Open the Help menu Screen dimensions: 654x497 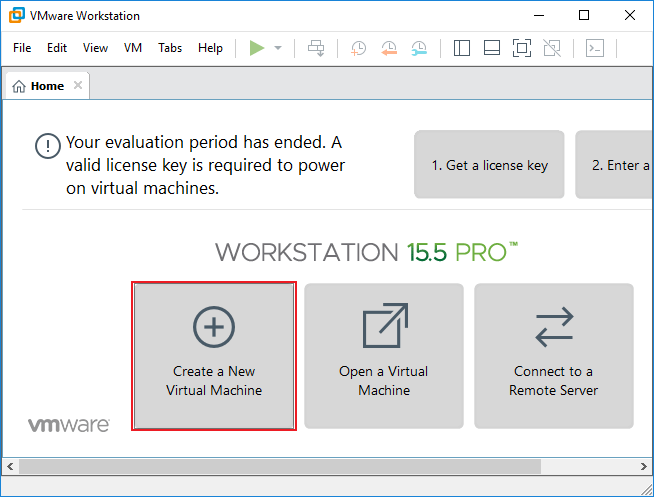point(210,48)
